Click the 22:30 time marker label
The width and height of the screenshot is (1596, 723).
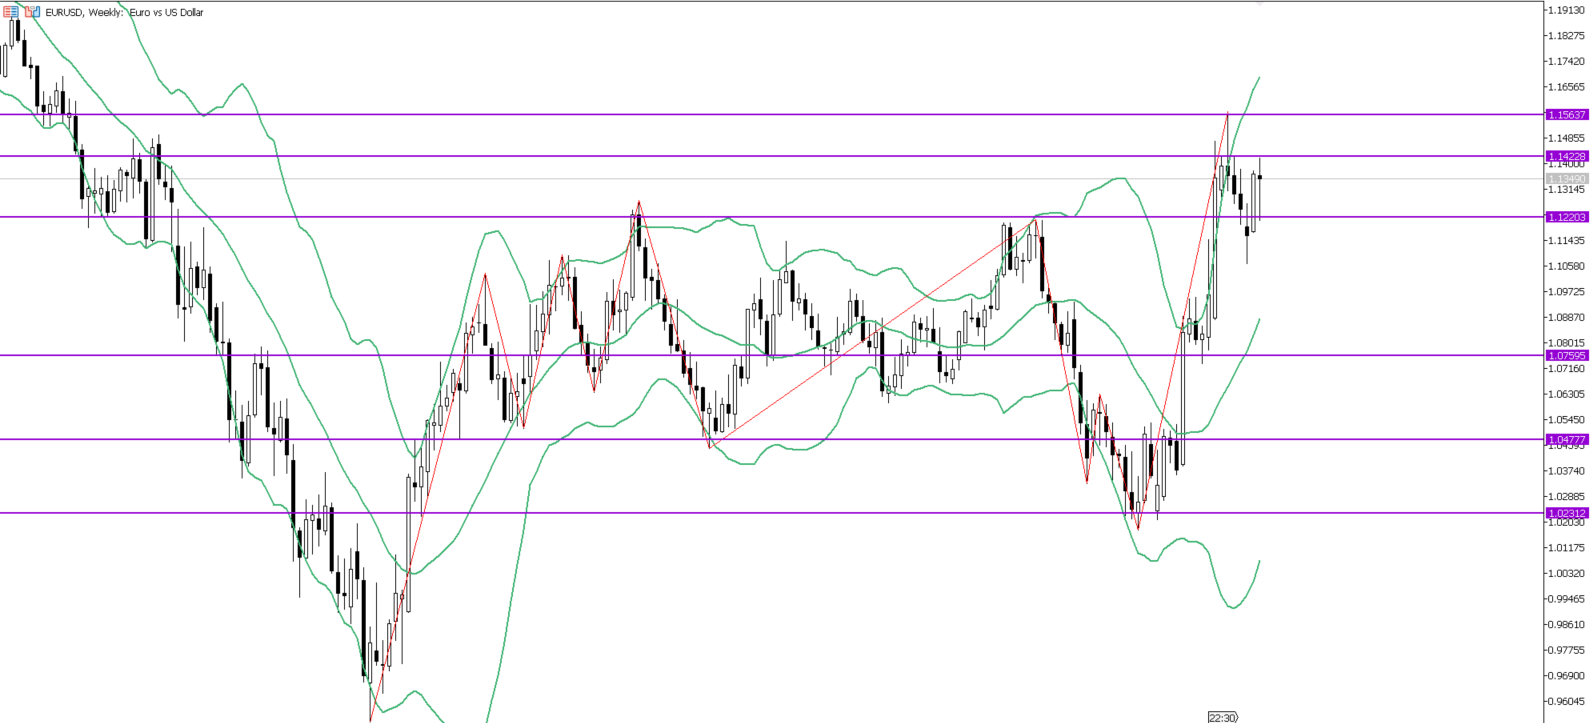(x=1222, y=717)
